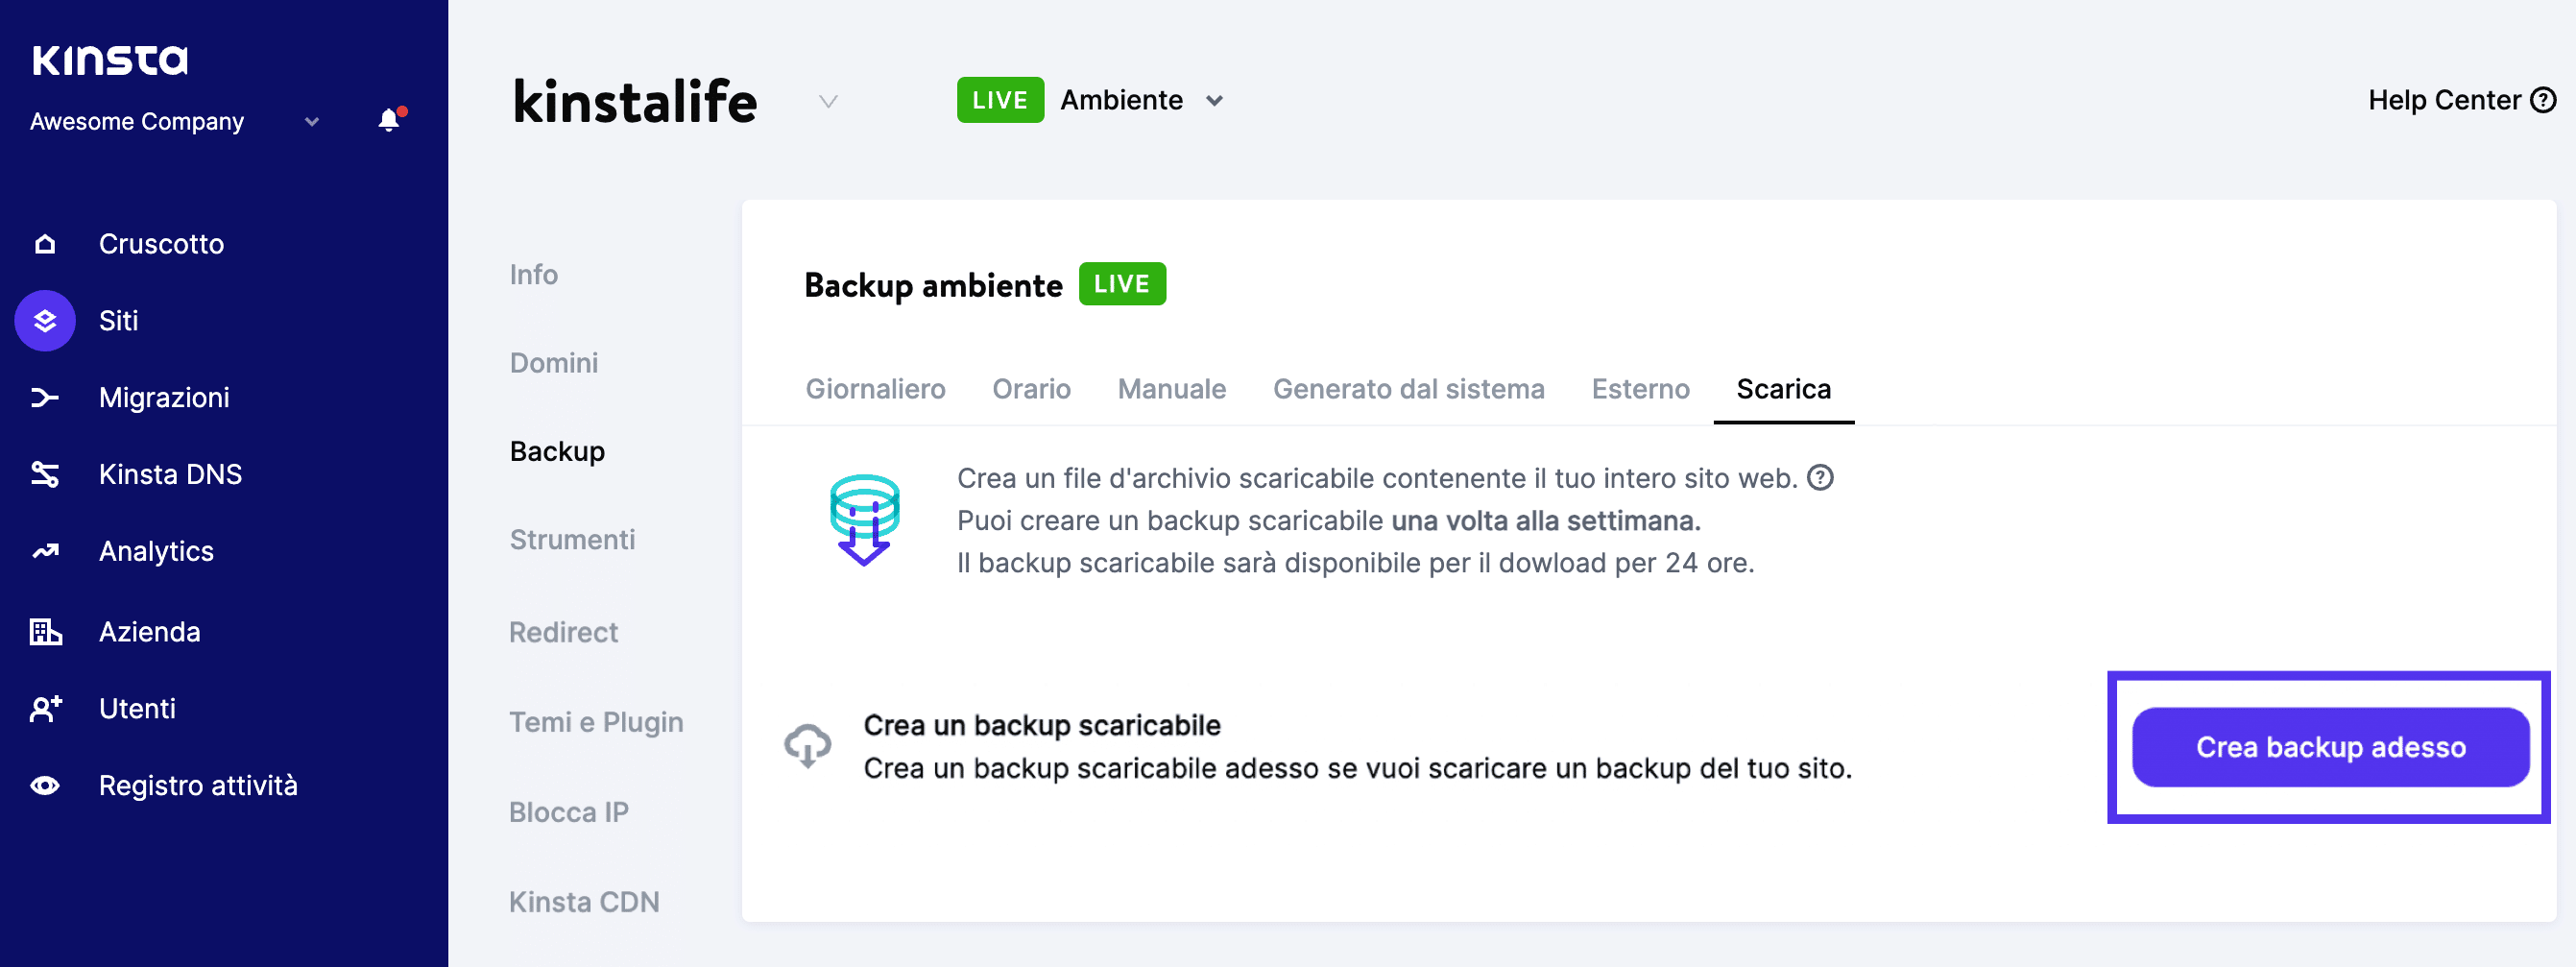Viewport: 2576px width, 967px height.
Task: Switch to the Giornaliero backups tab
Action: point(875,389)
